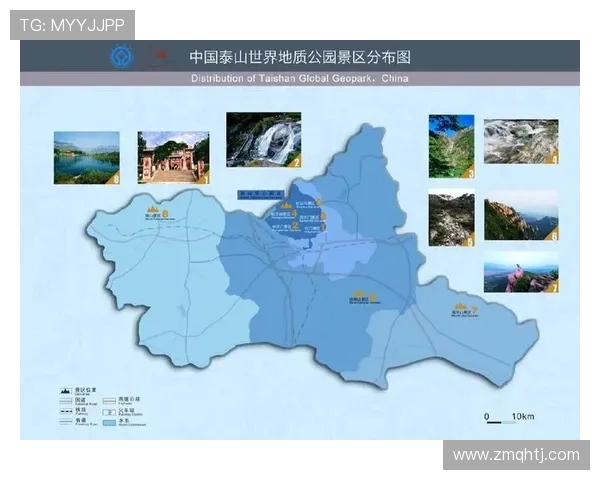Open pink blossom summit photo thumbnail numbered 7
Screen dimensions: 600x480
[x=521, y=272]
